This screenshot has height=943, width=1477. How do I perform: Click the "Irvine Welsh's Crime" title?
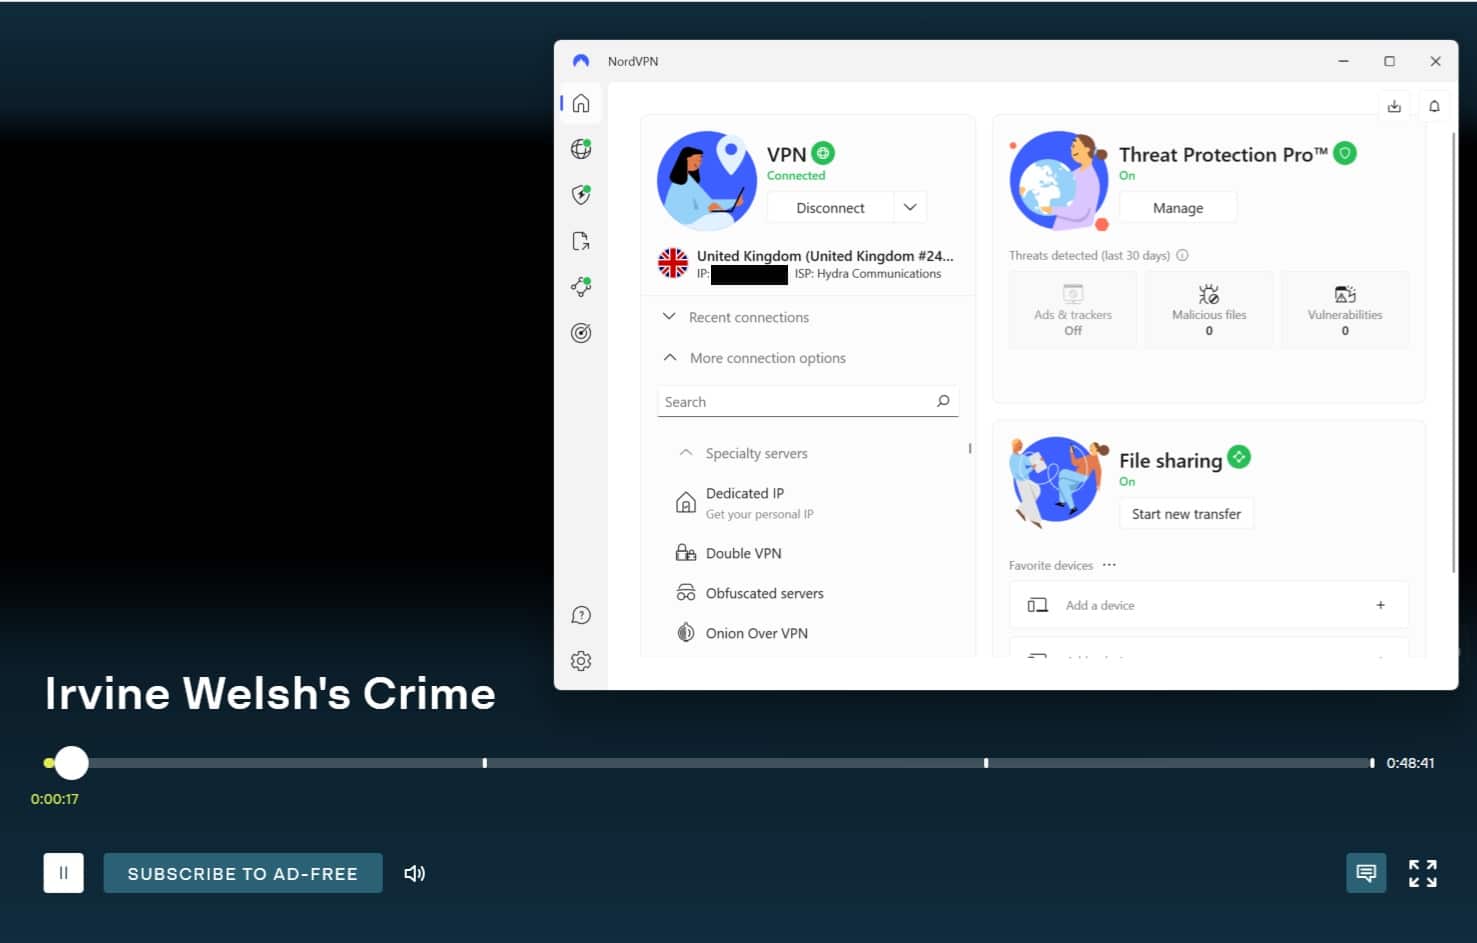pos(270,693)
